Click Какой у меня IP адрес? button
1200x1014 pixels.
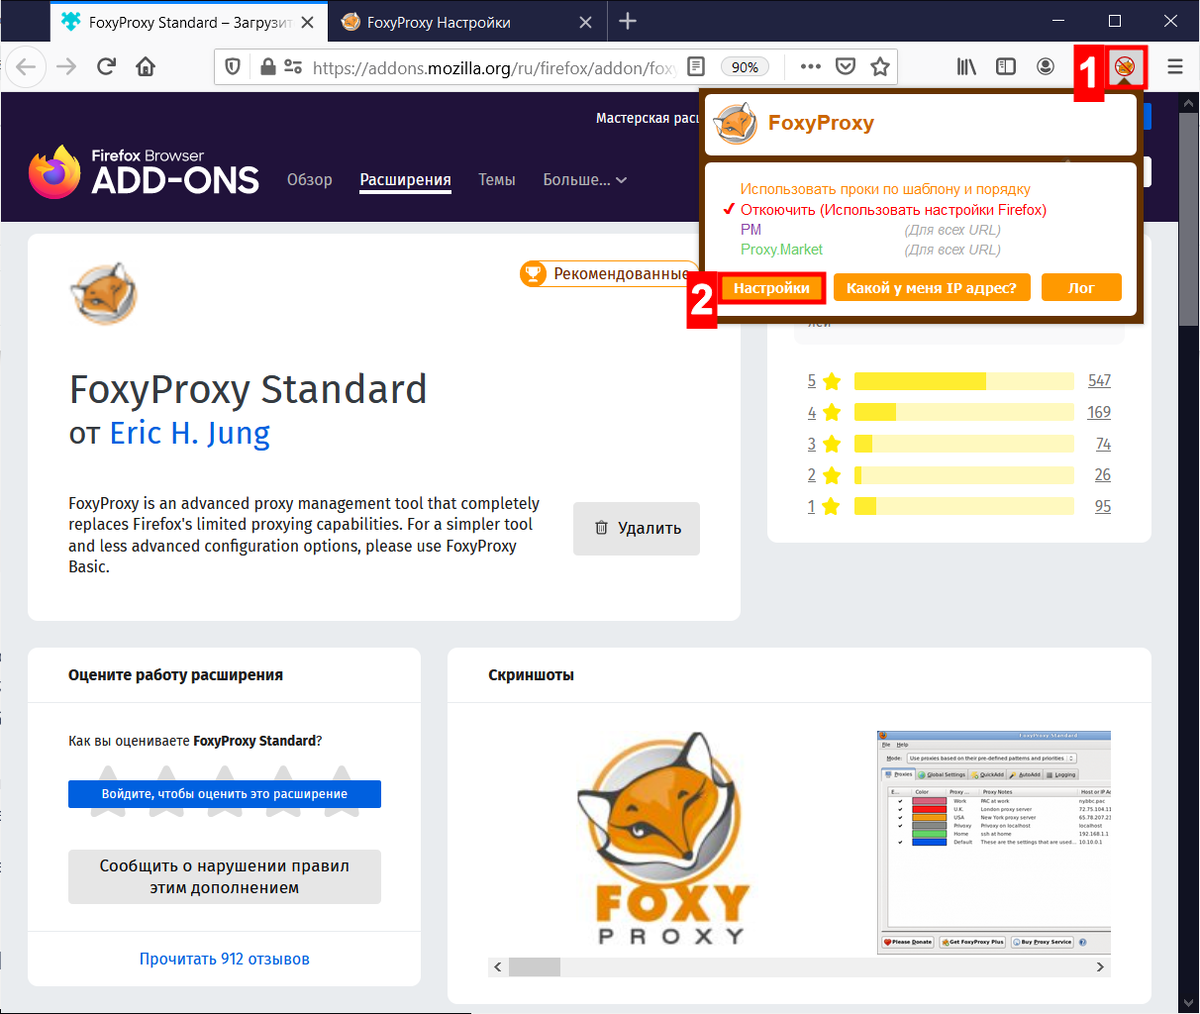click(x=931, y=288)
